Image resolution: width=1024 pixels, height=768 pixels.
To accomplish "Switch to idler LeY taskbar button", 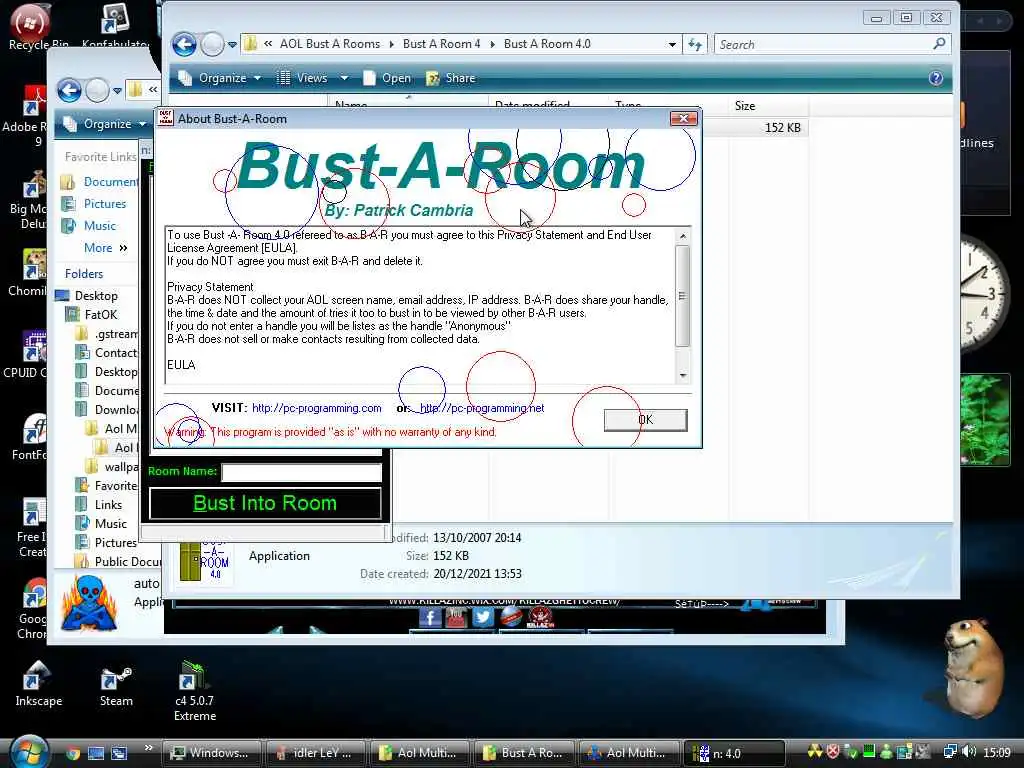I will (315, 753).
